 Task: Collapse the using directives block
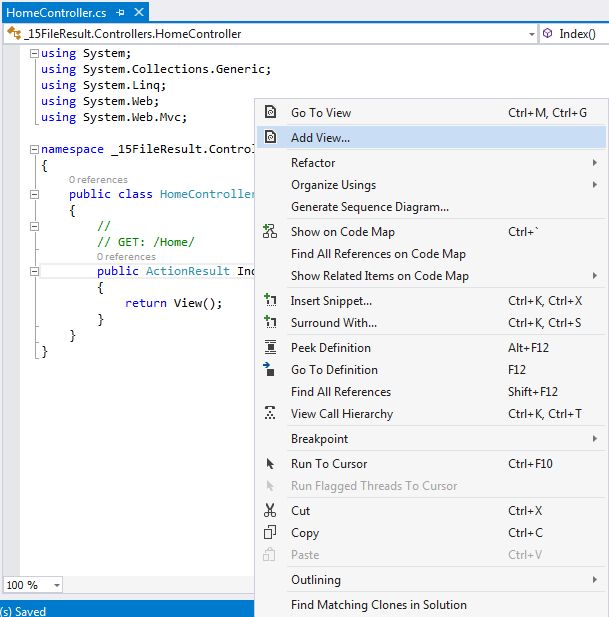pyautogui.click(x=35, y=53)
